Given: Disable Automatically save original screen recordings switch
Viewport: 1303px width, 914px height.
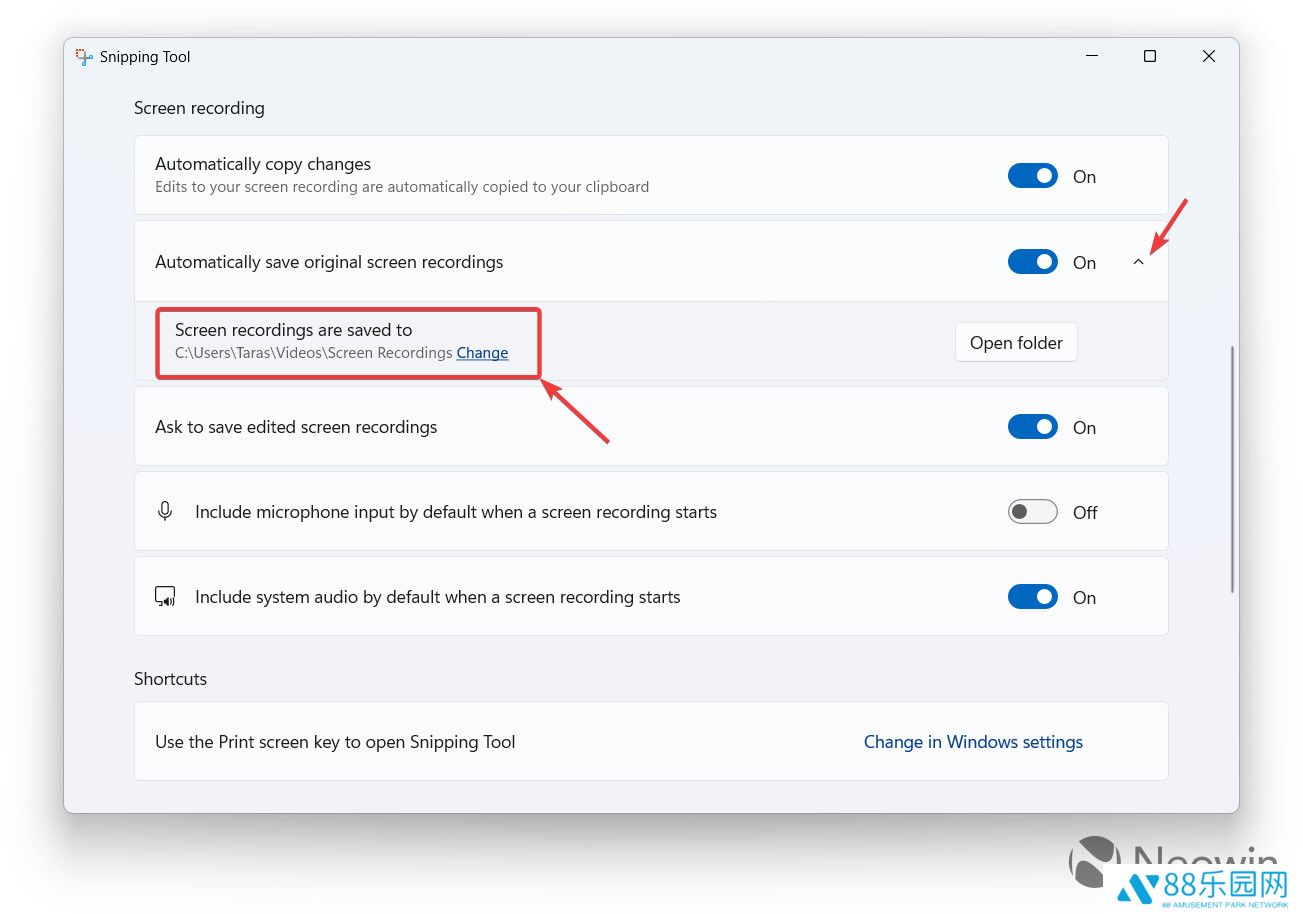Looking at the screenshot, I should click(x=1032, y=262).
